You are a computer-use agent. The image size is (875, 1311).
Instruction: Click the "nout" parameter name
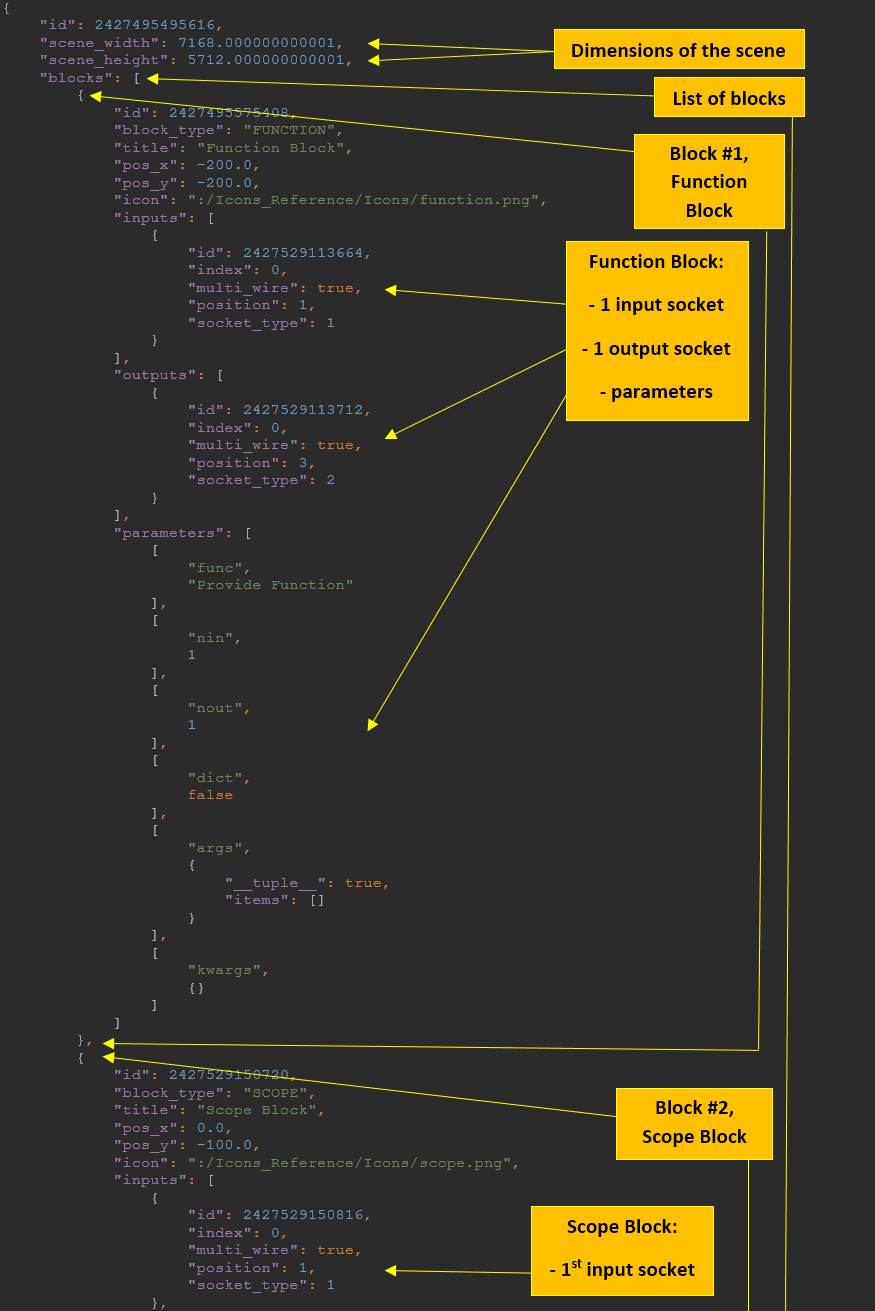(216, 708)
